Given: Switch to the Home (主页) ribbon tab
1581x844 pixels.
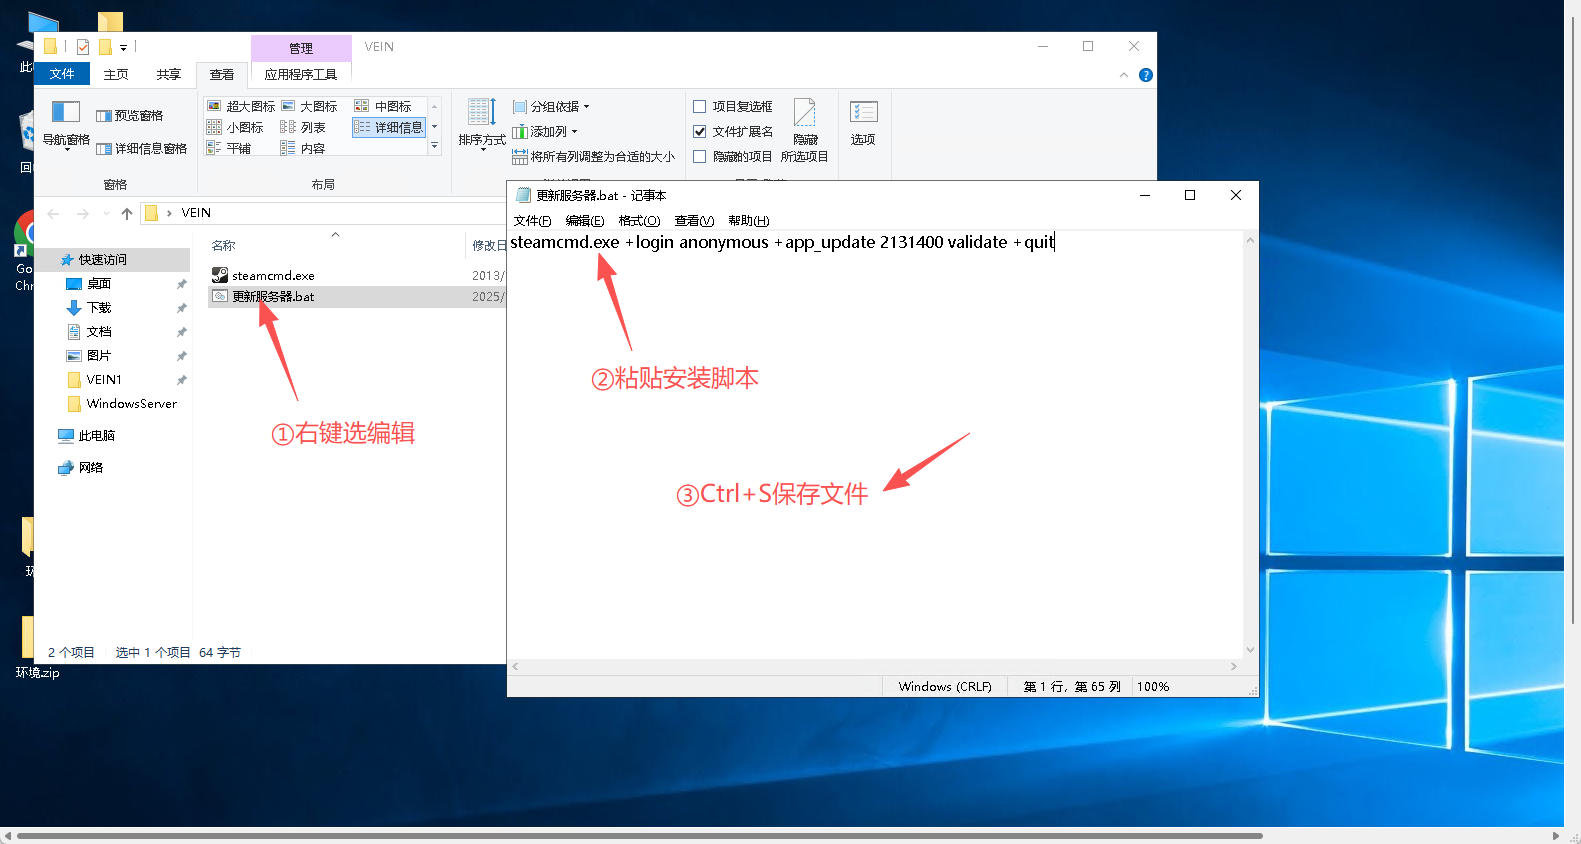Looking at the screenshot, I should 116,74.
